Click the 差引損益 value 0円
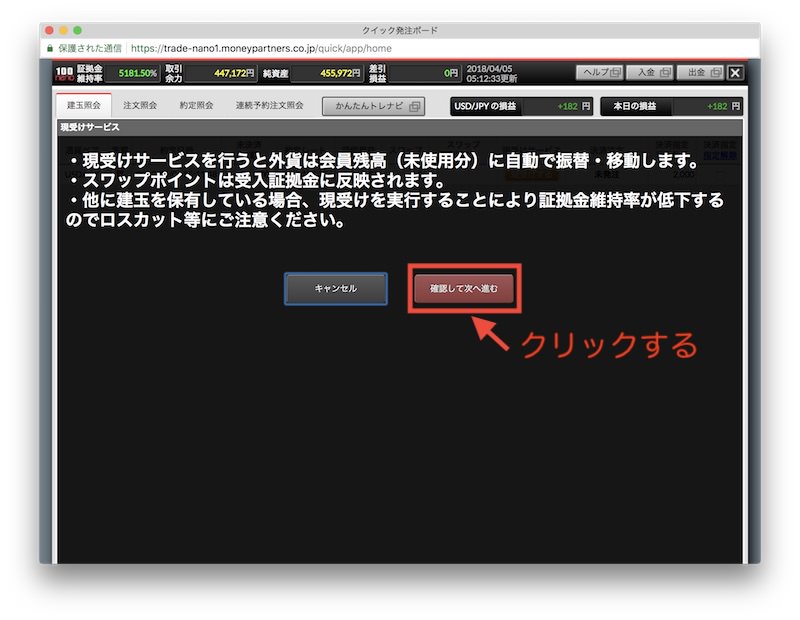This screenshot has height=620, width=800. [451, 73]
